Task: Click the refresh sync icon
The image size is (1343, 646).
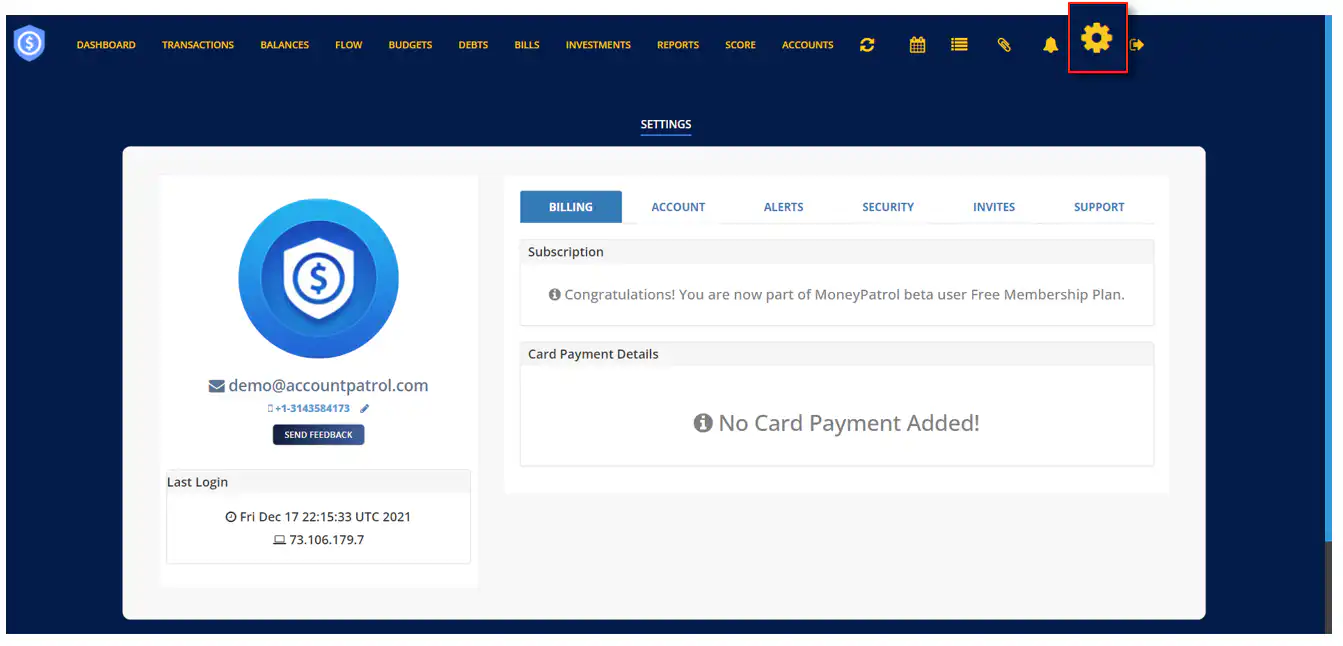Action: tap(867, 45)
